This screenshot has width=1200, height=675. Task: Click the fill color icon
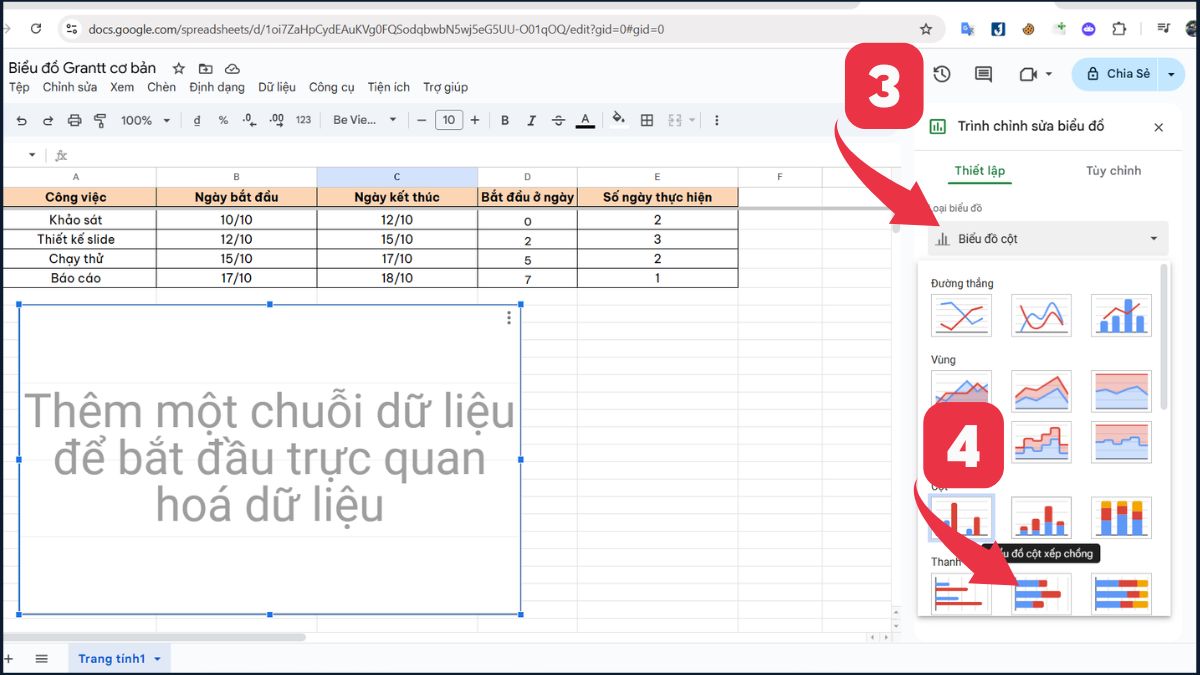[x=618, y=120]
